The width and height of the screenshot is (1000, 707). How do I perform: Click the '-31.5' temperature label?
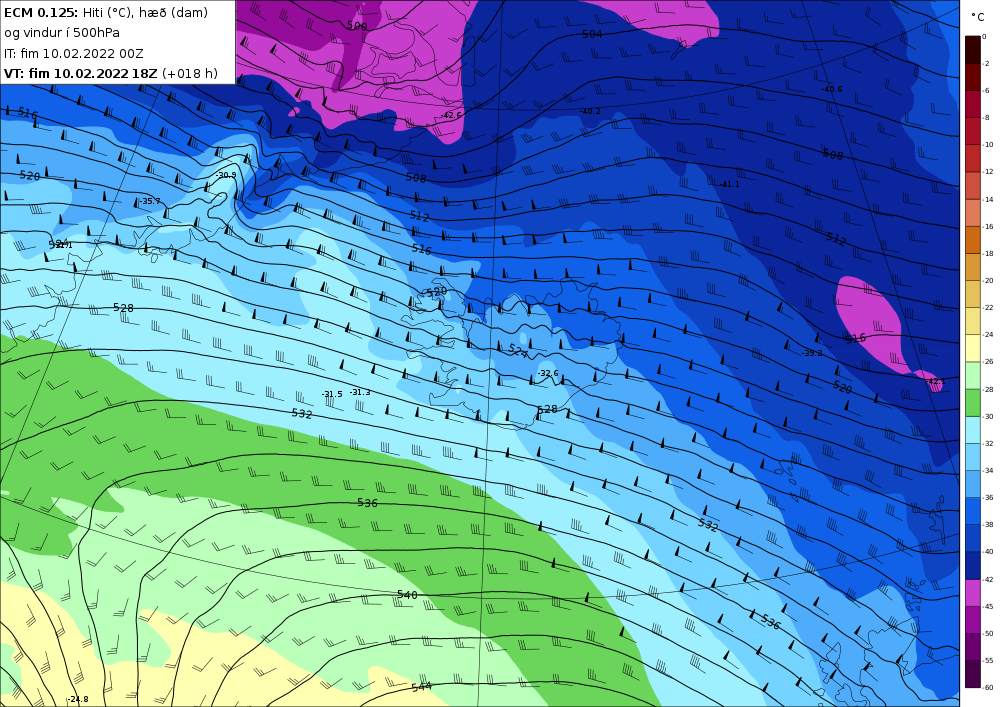(332, 395)
